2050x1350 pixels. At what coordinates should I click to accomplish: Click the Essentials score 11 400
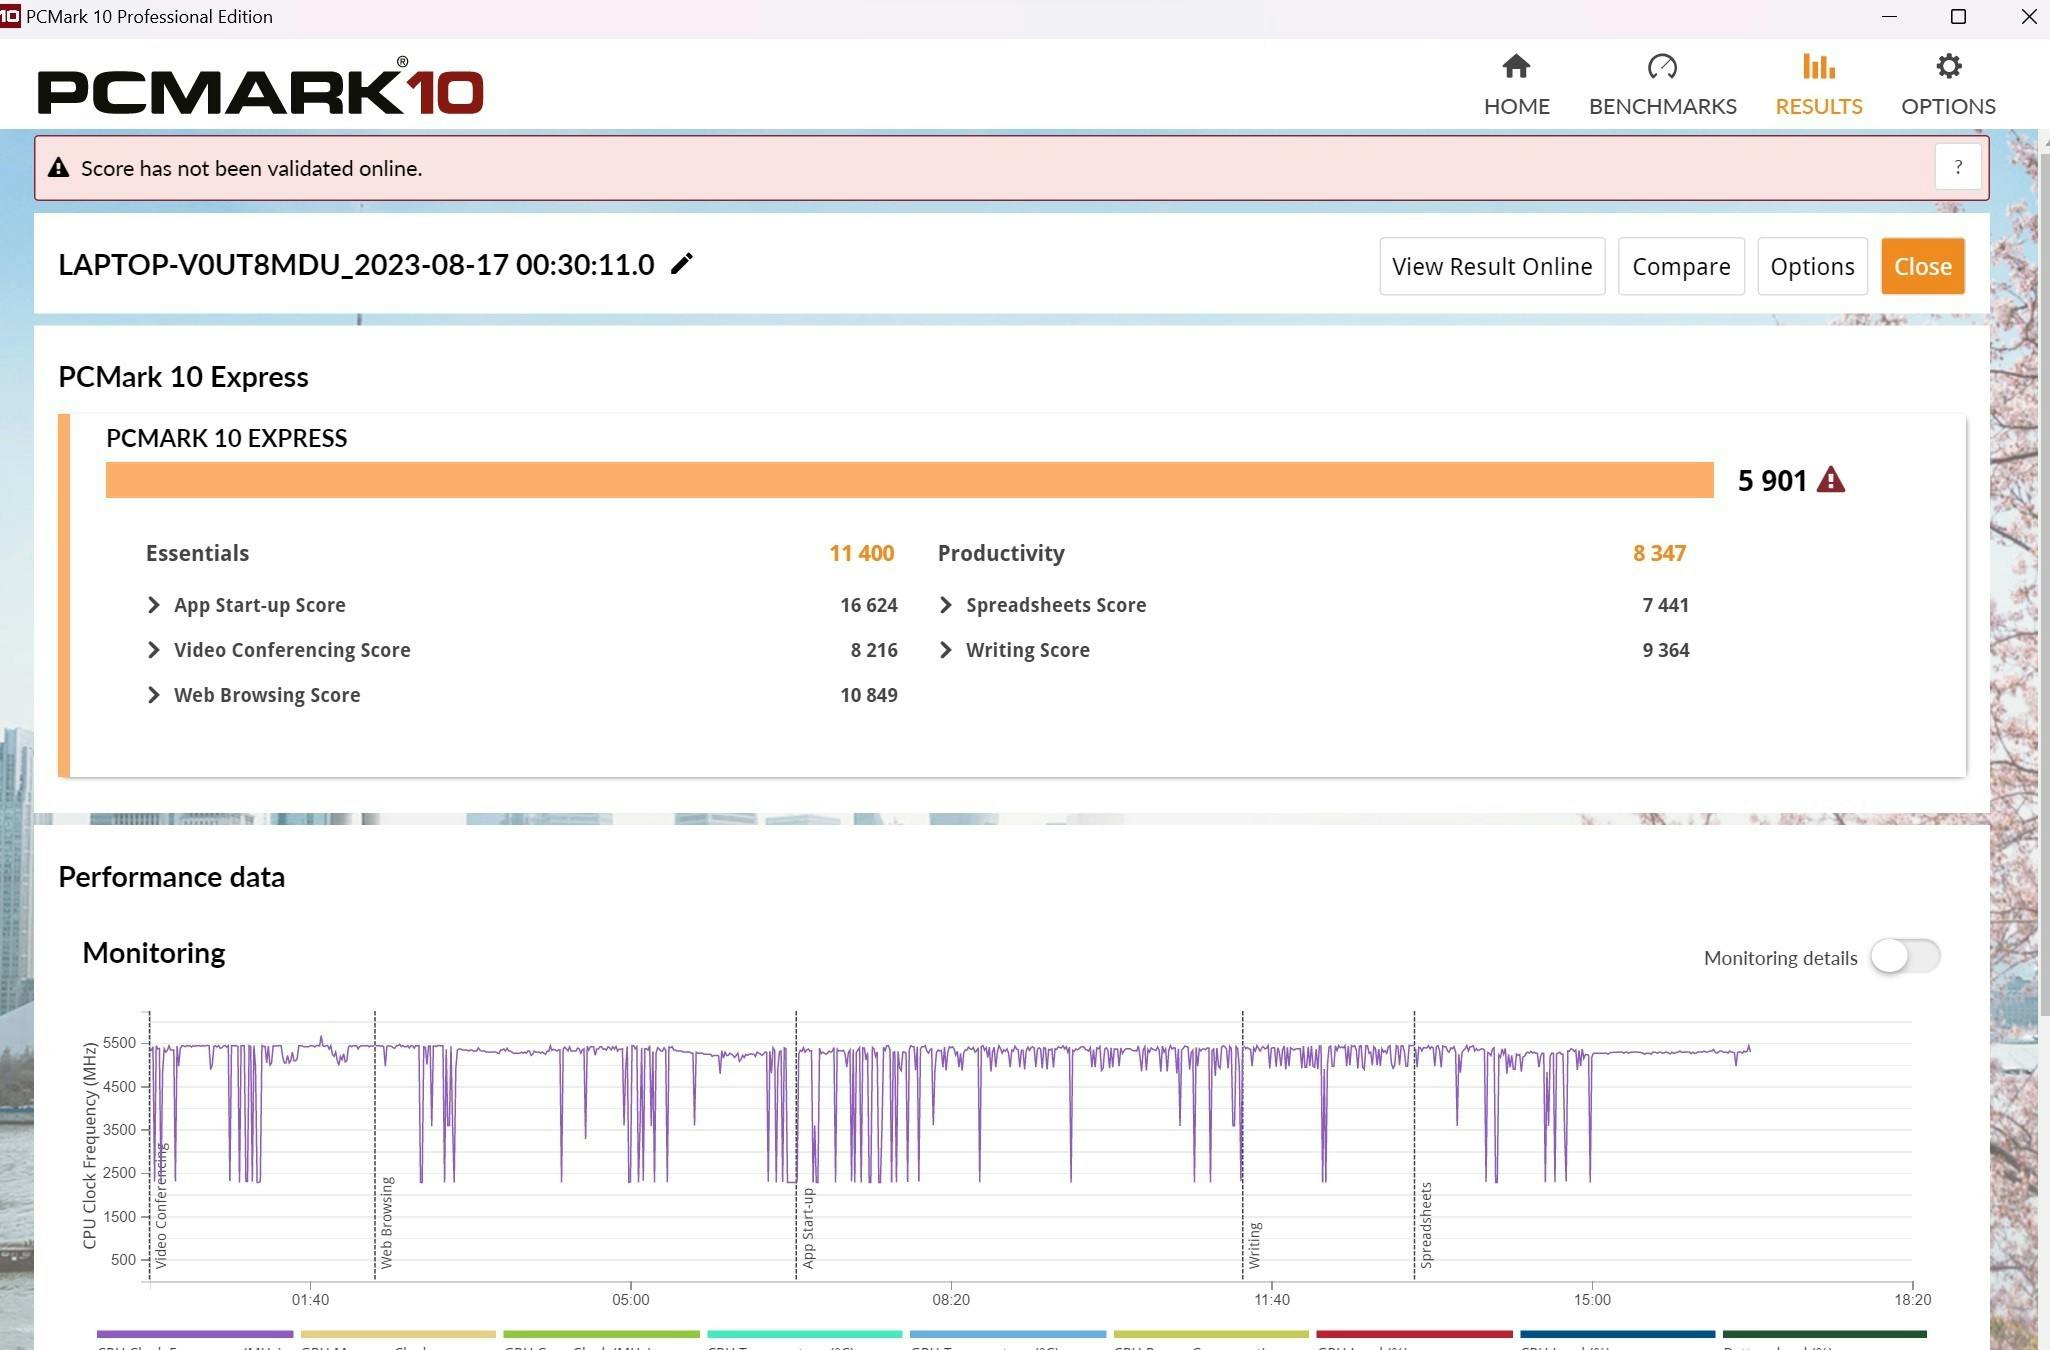coord(861,553)
